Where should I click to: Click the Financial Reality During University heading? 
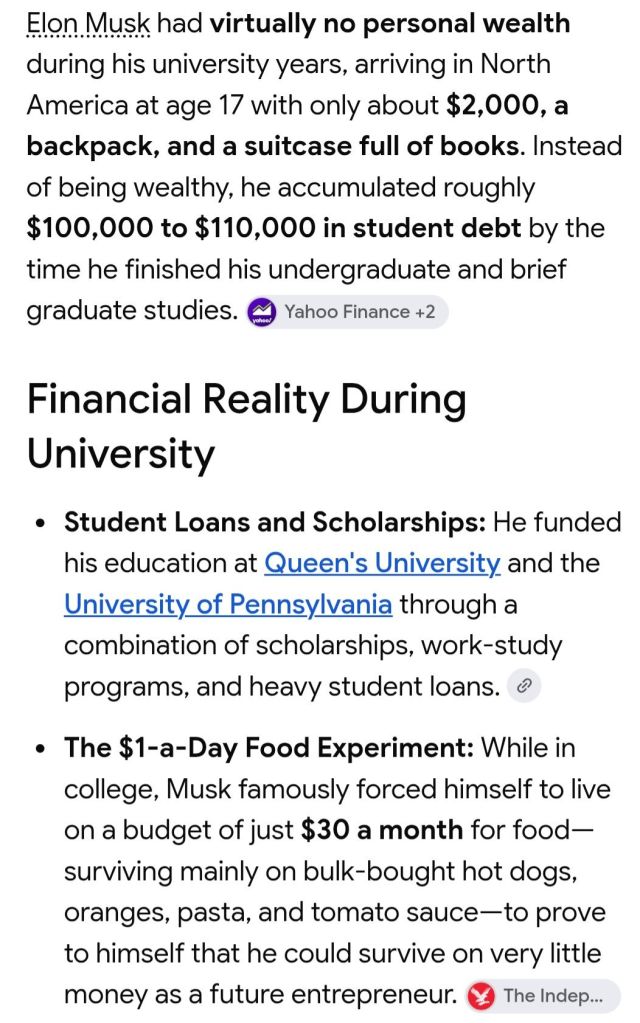click(x=247, y=426)
